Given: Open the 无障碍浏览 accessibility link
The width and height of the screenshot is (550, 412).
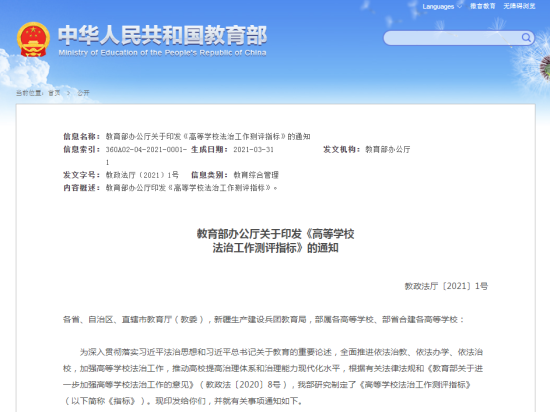Looking at the screenshot, I should (519, 6).
